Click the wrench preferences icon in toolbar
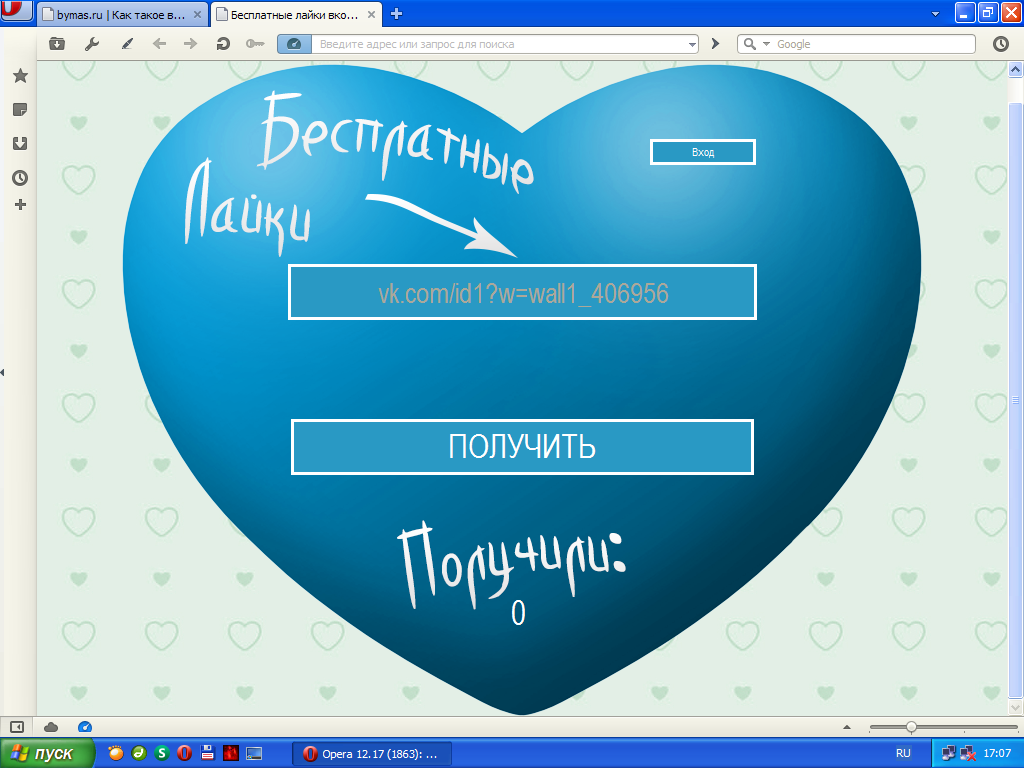Viewport: 1024px width, 768px height. point(92,44)
